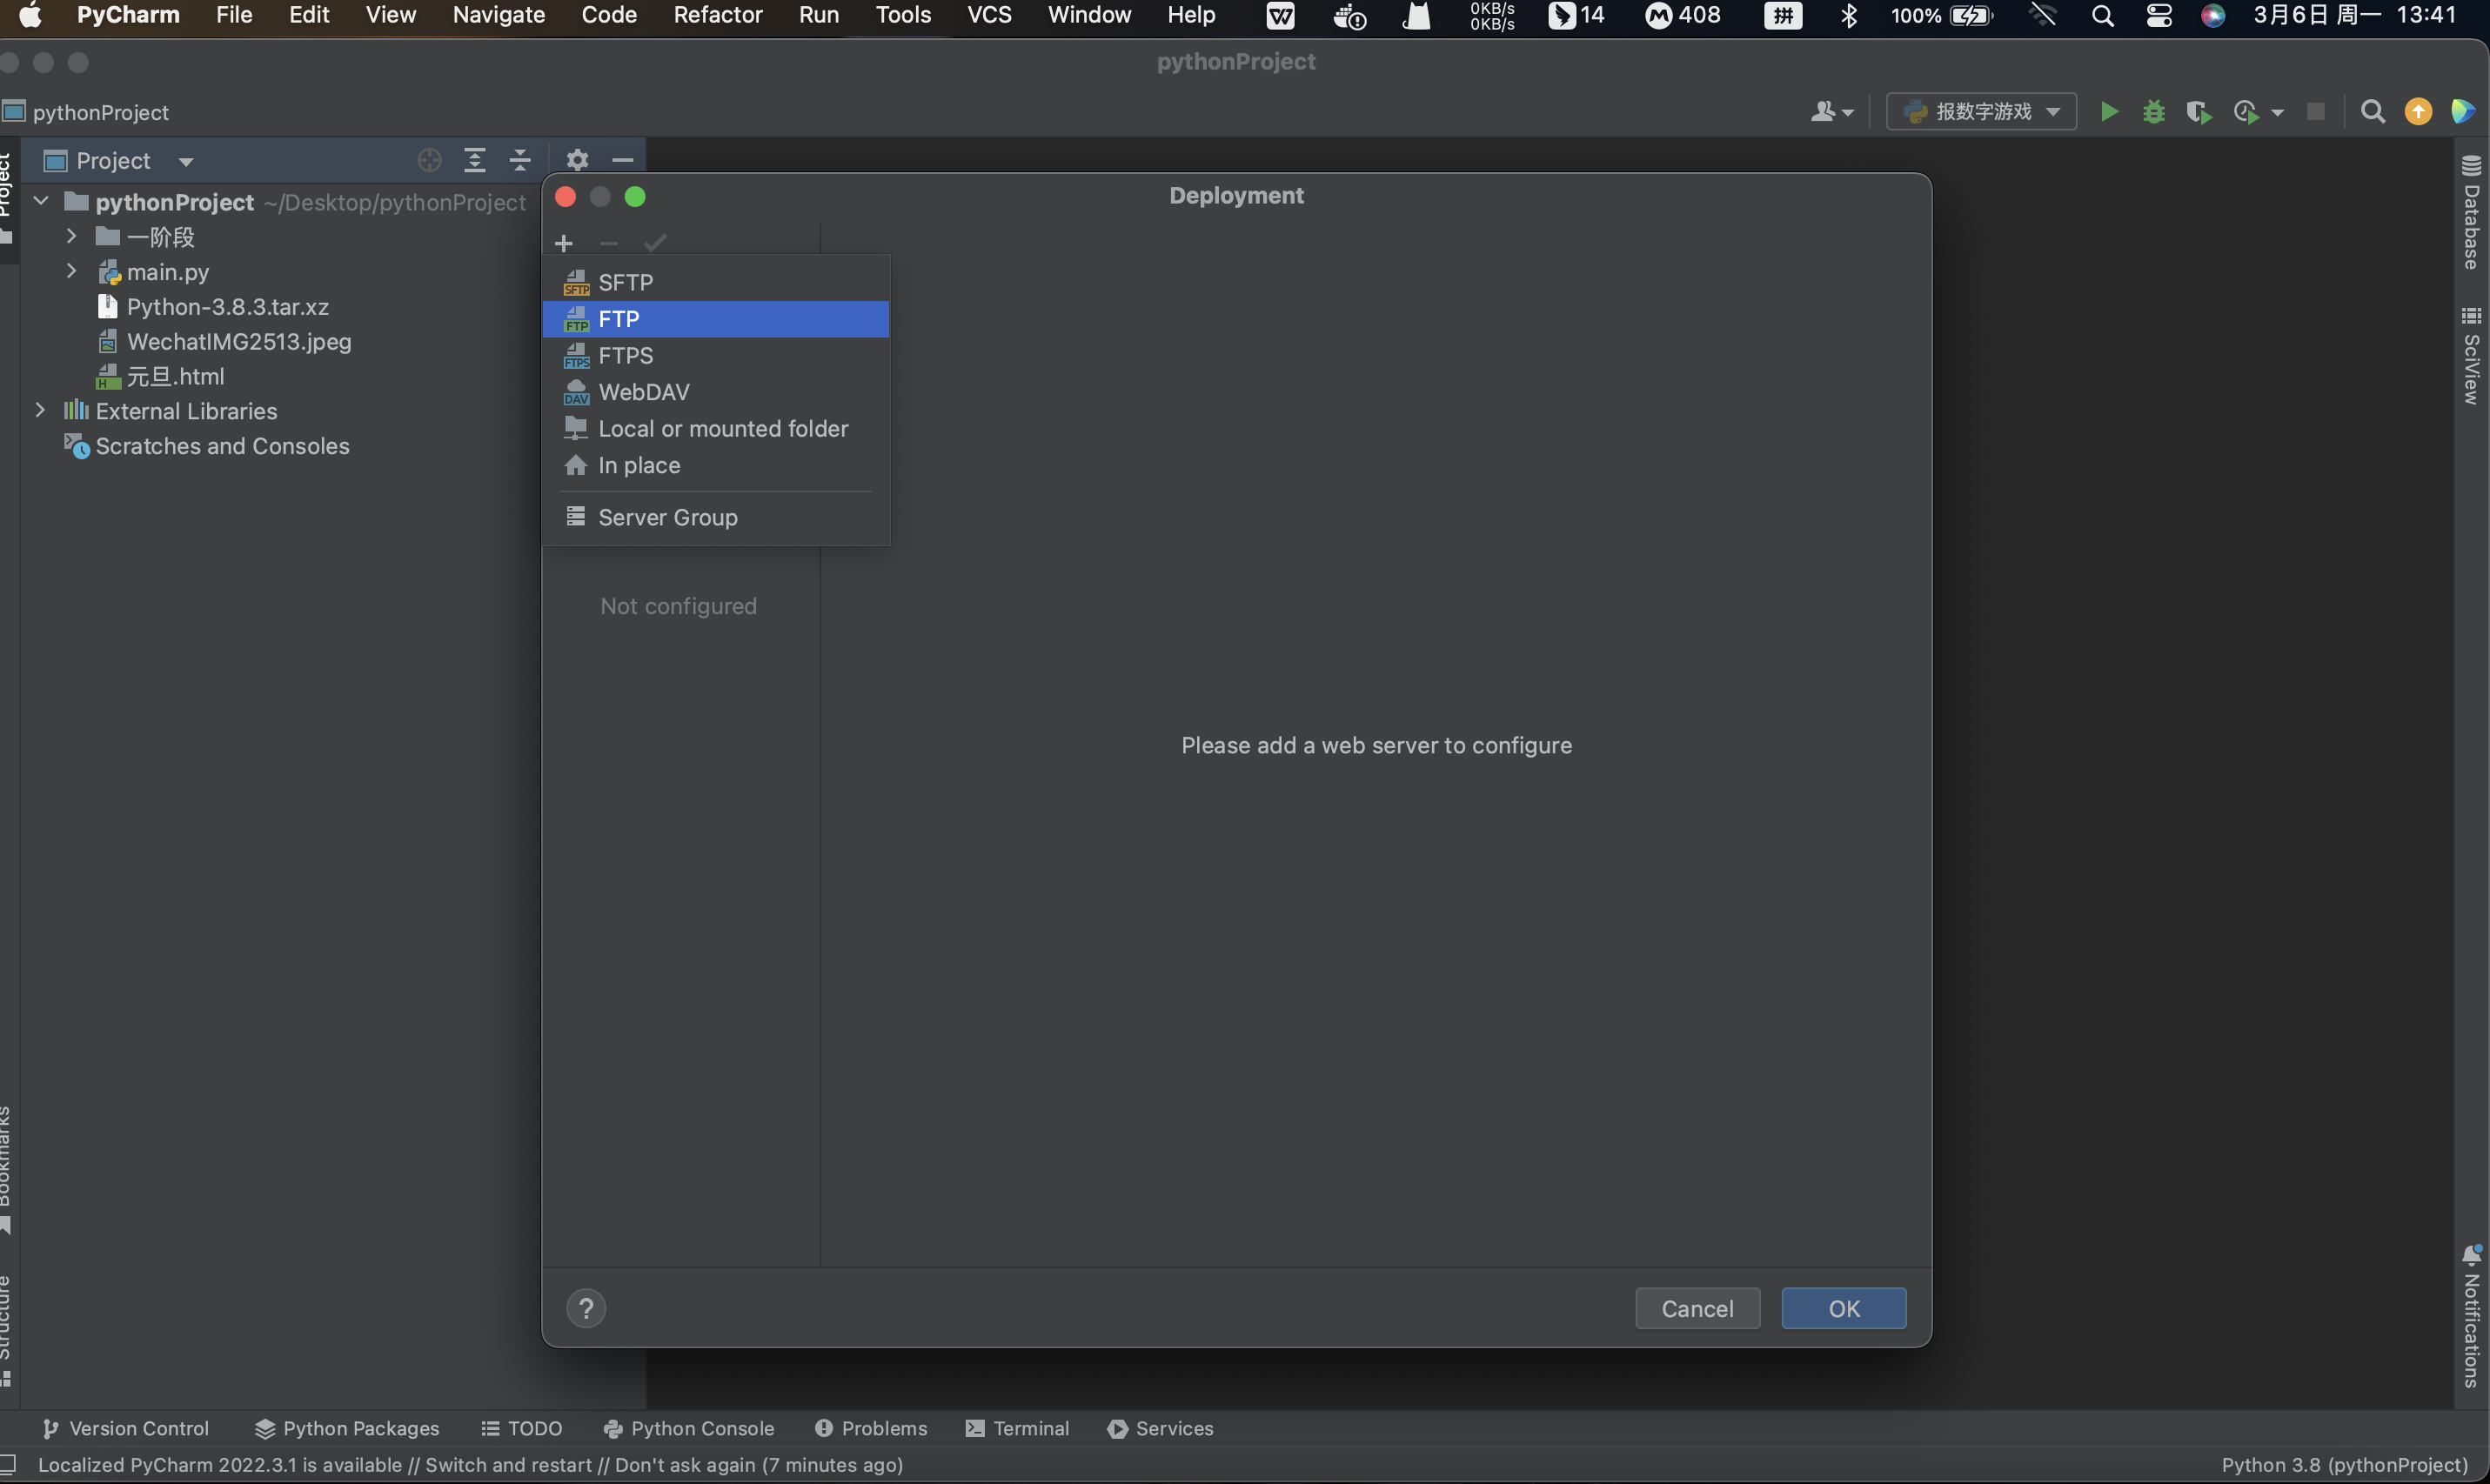Open help with the question mark button
The height and width of the screenshot is (1484, 2490).
[x=586, y=1308]
